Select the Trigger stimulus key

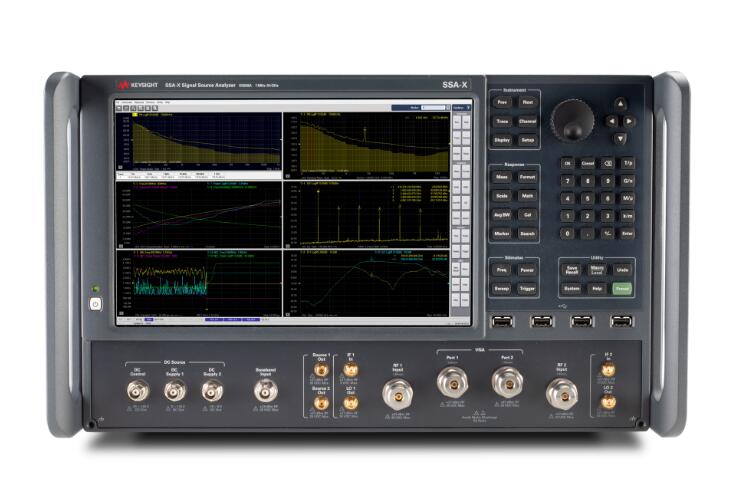(x=527, y=288)
